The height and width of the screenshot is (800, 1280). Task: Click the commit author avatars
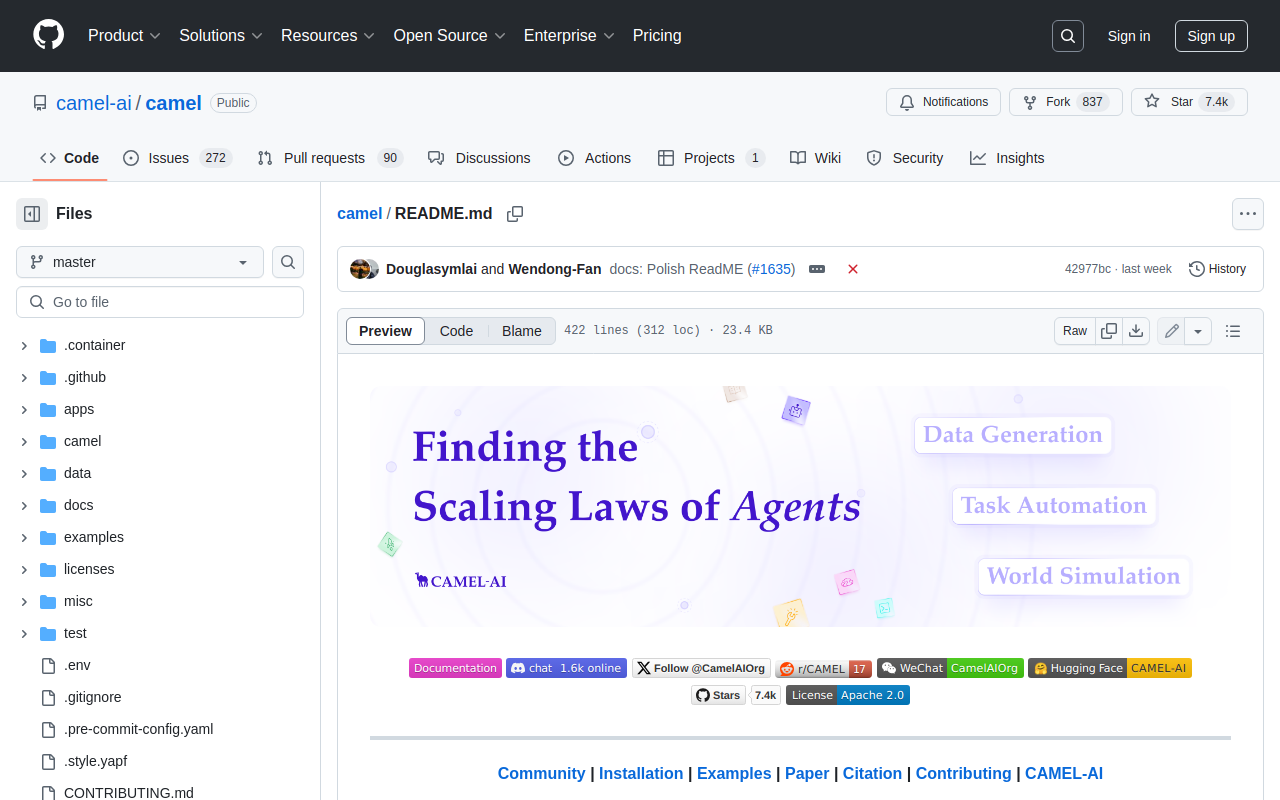click(364, 269)
